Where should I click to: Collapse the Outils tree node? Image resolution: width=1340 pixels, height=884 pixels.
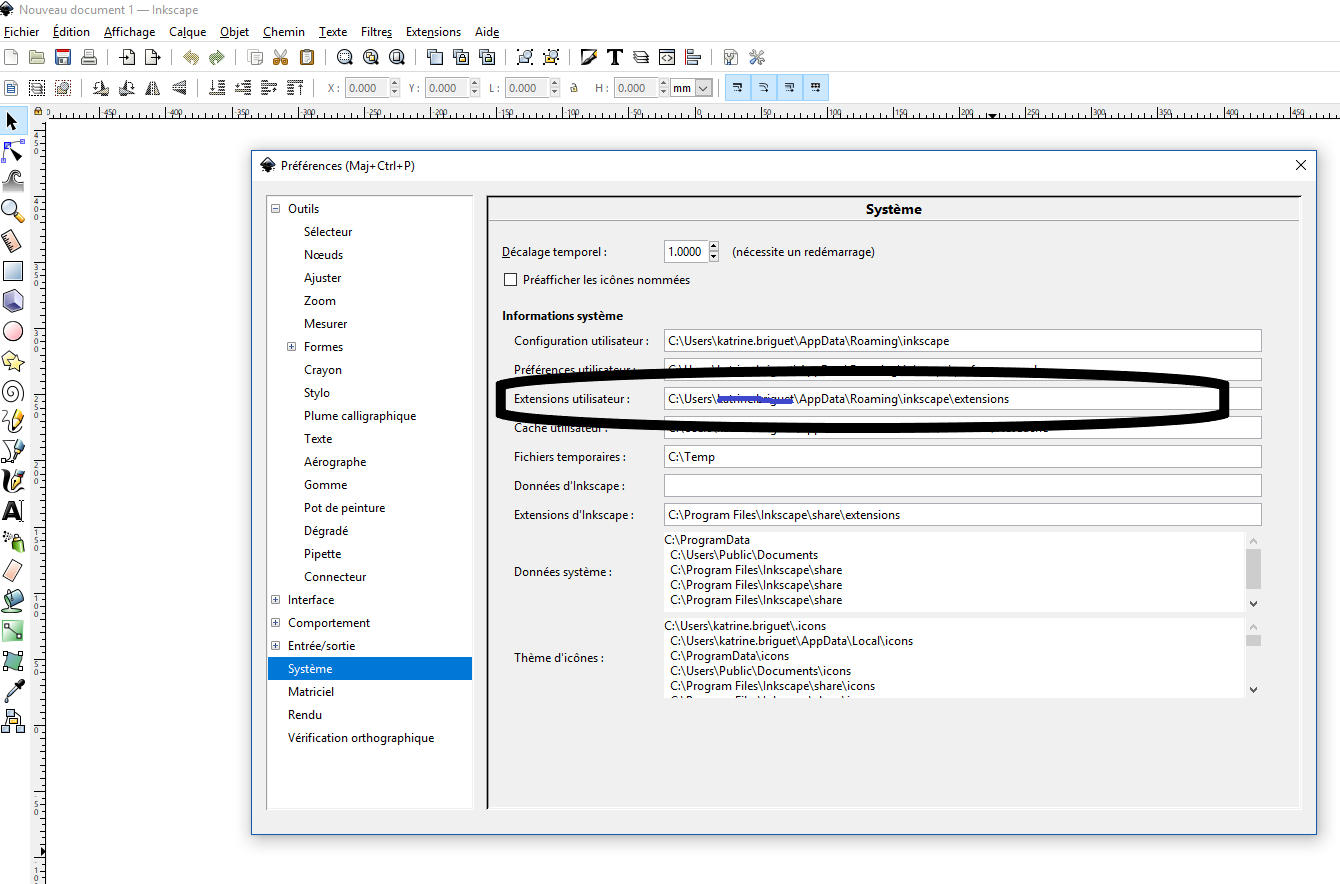[276, 209]
